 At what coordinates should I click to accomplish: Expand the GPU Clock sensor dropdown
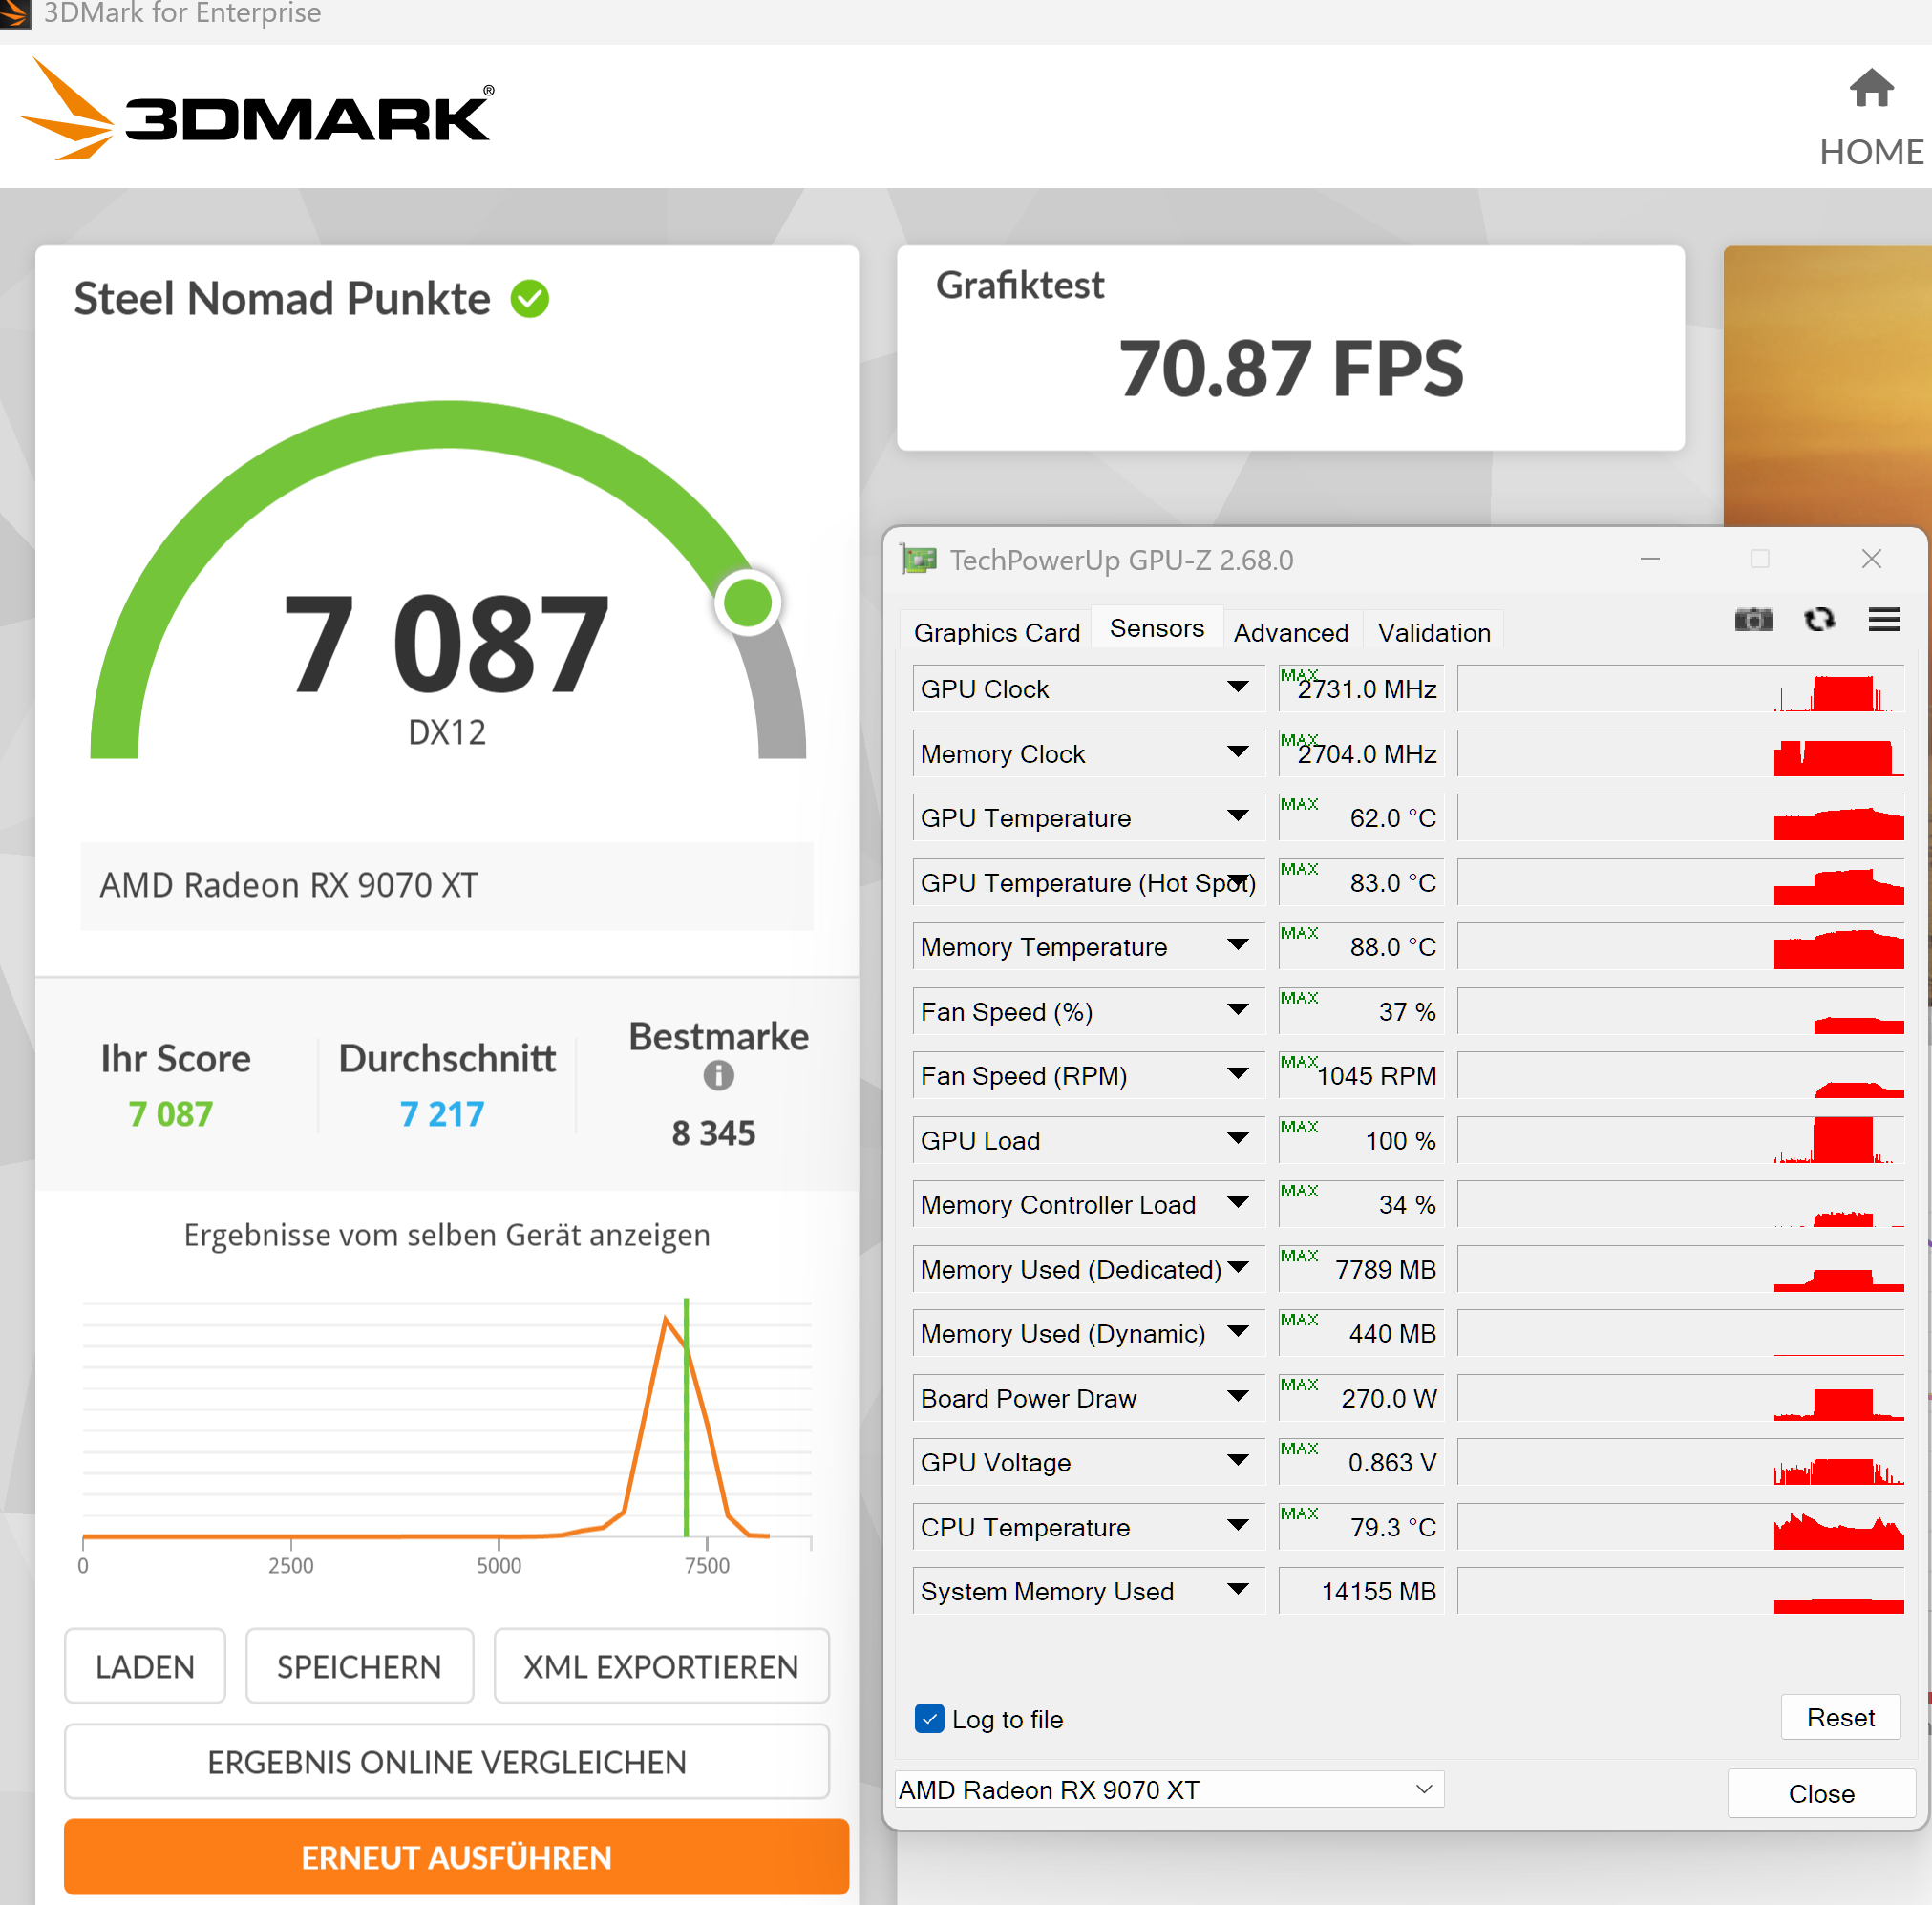(1237, 688)
